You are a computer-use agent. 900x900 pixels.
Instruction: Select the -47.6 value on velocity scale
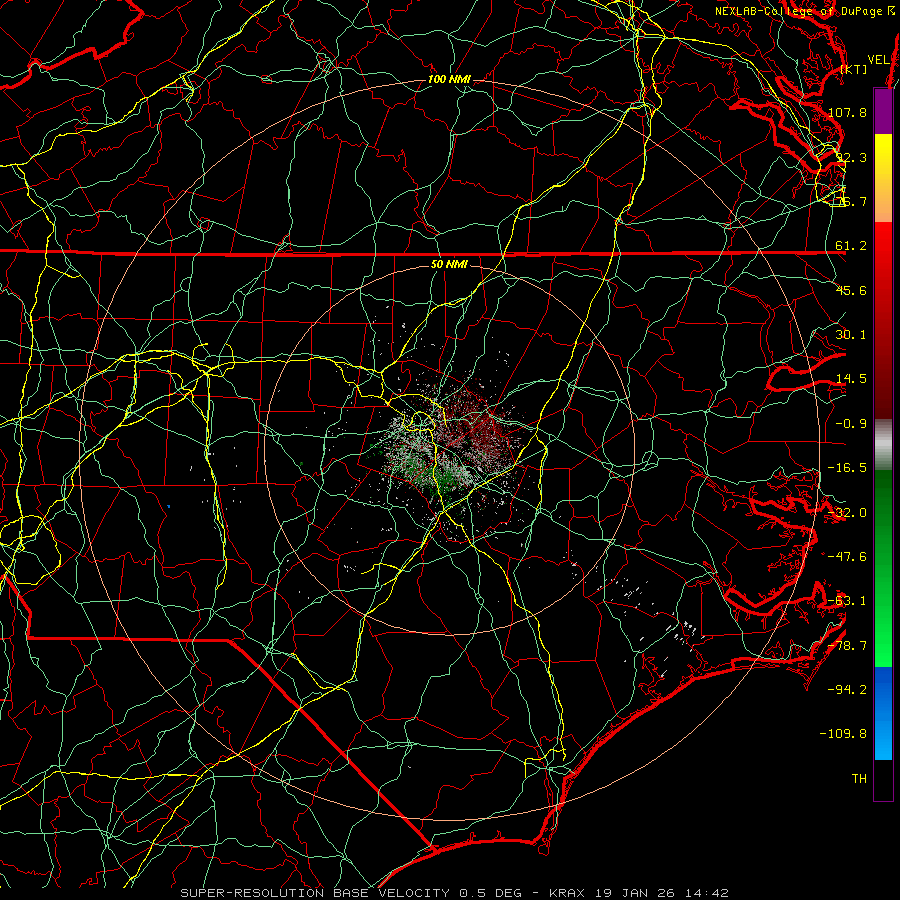[x=847, y=557]
